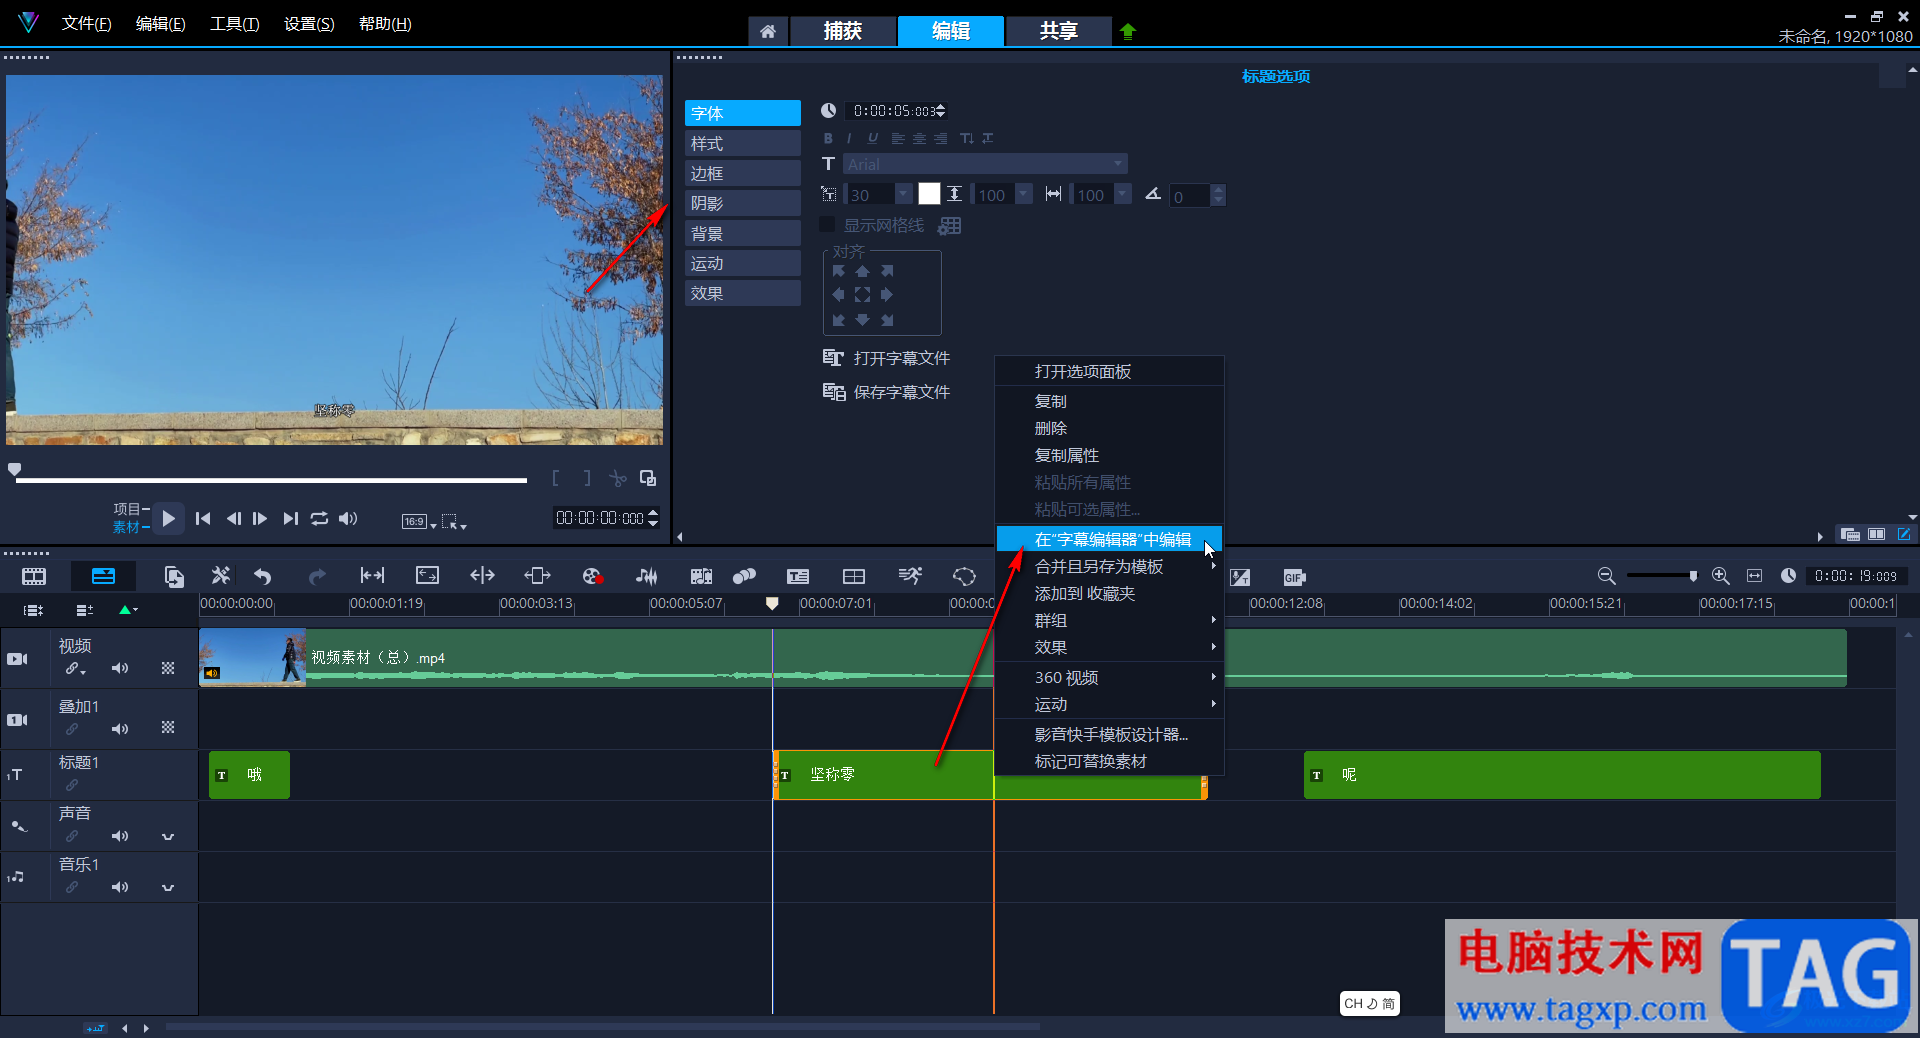Click the Mask Creator circular icon
Image resolution: width=1920 pixels, height=1038 pixels.
tap(964, 576)
